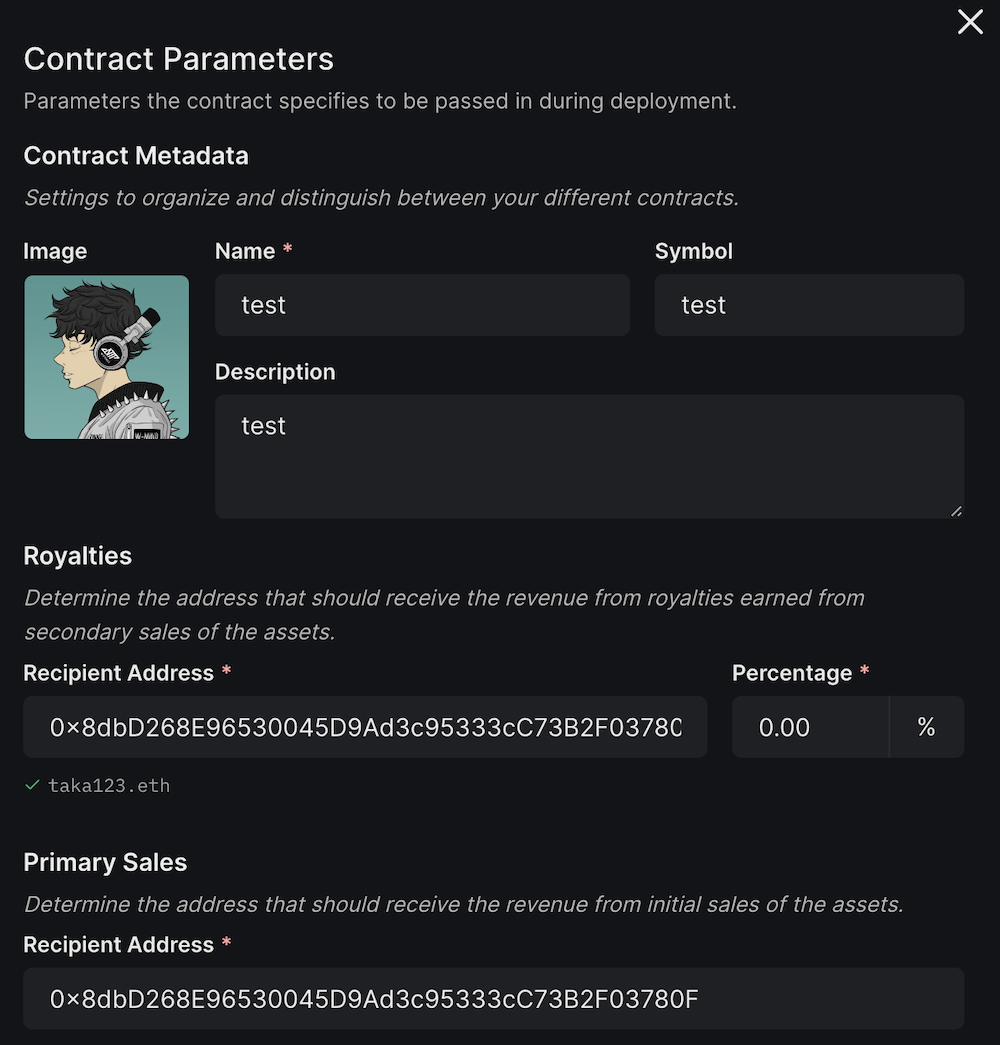The height and width of the screenshot is (1045, 1000).
Task: Click the Royalties section heading
Action: pos(77,556)
